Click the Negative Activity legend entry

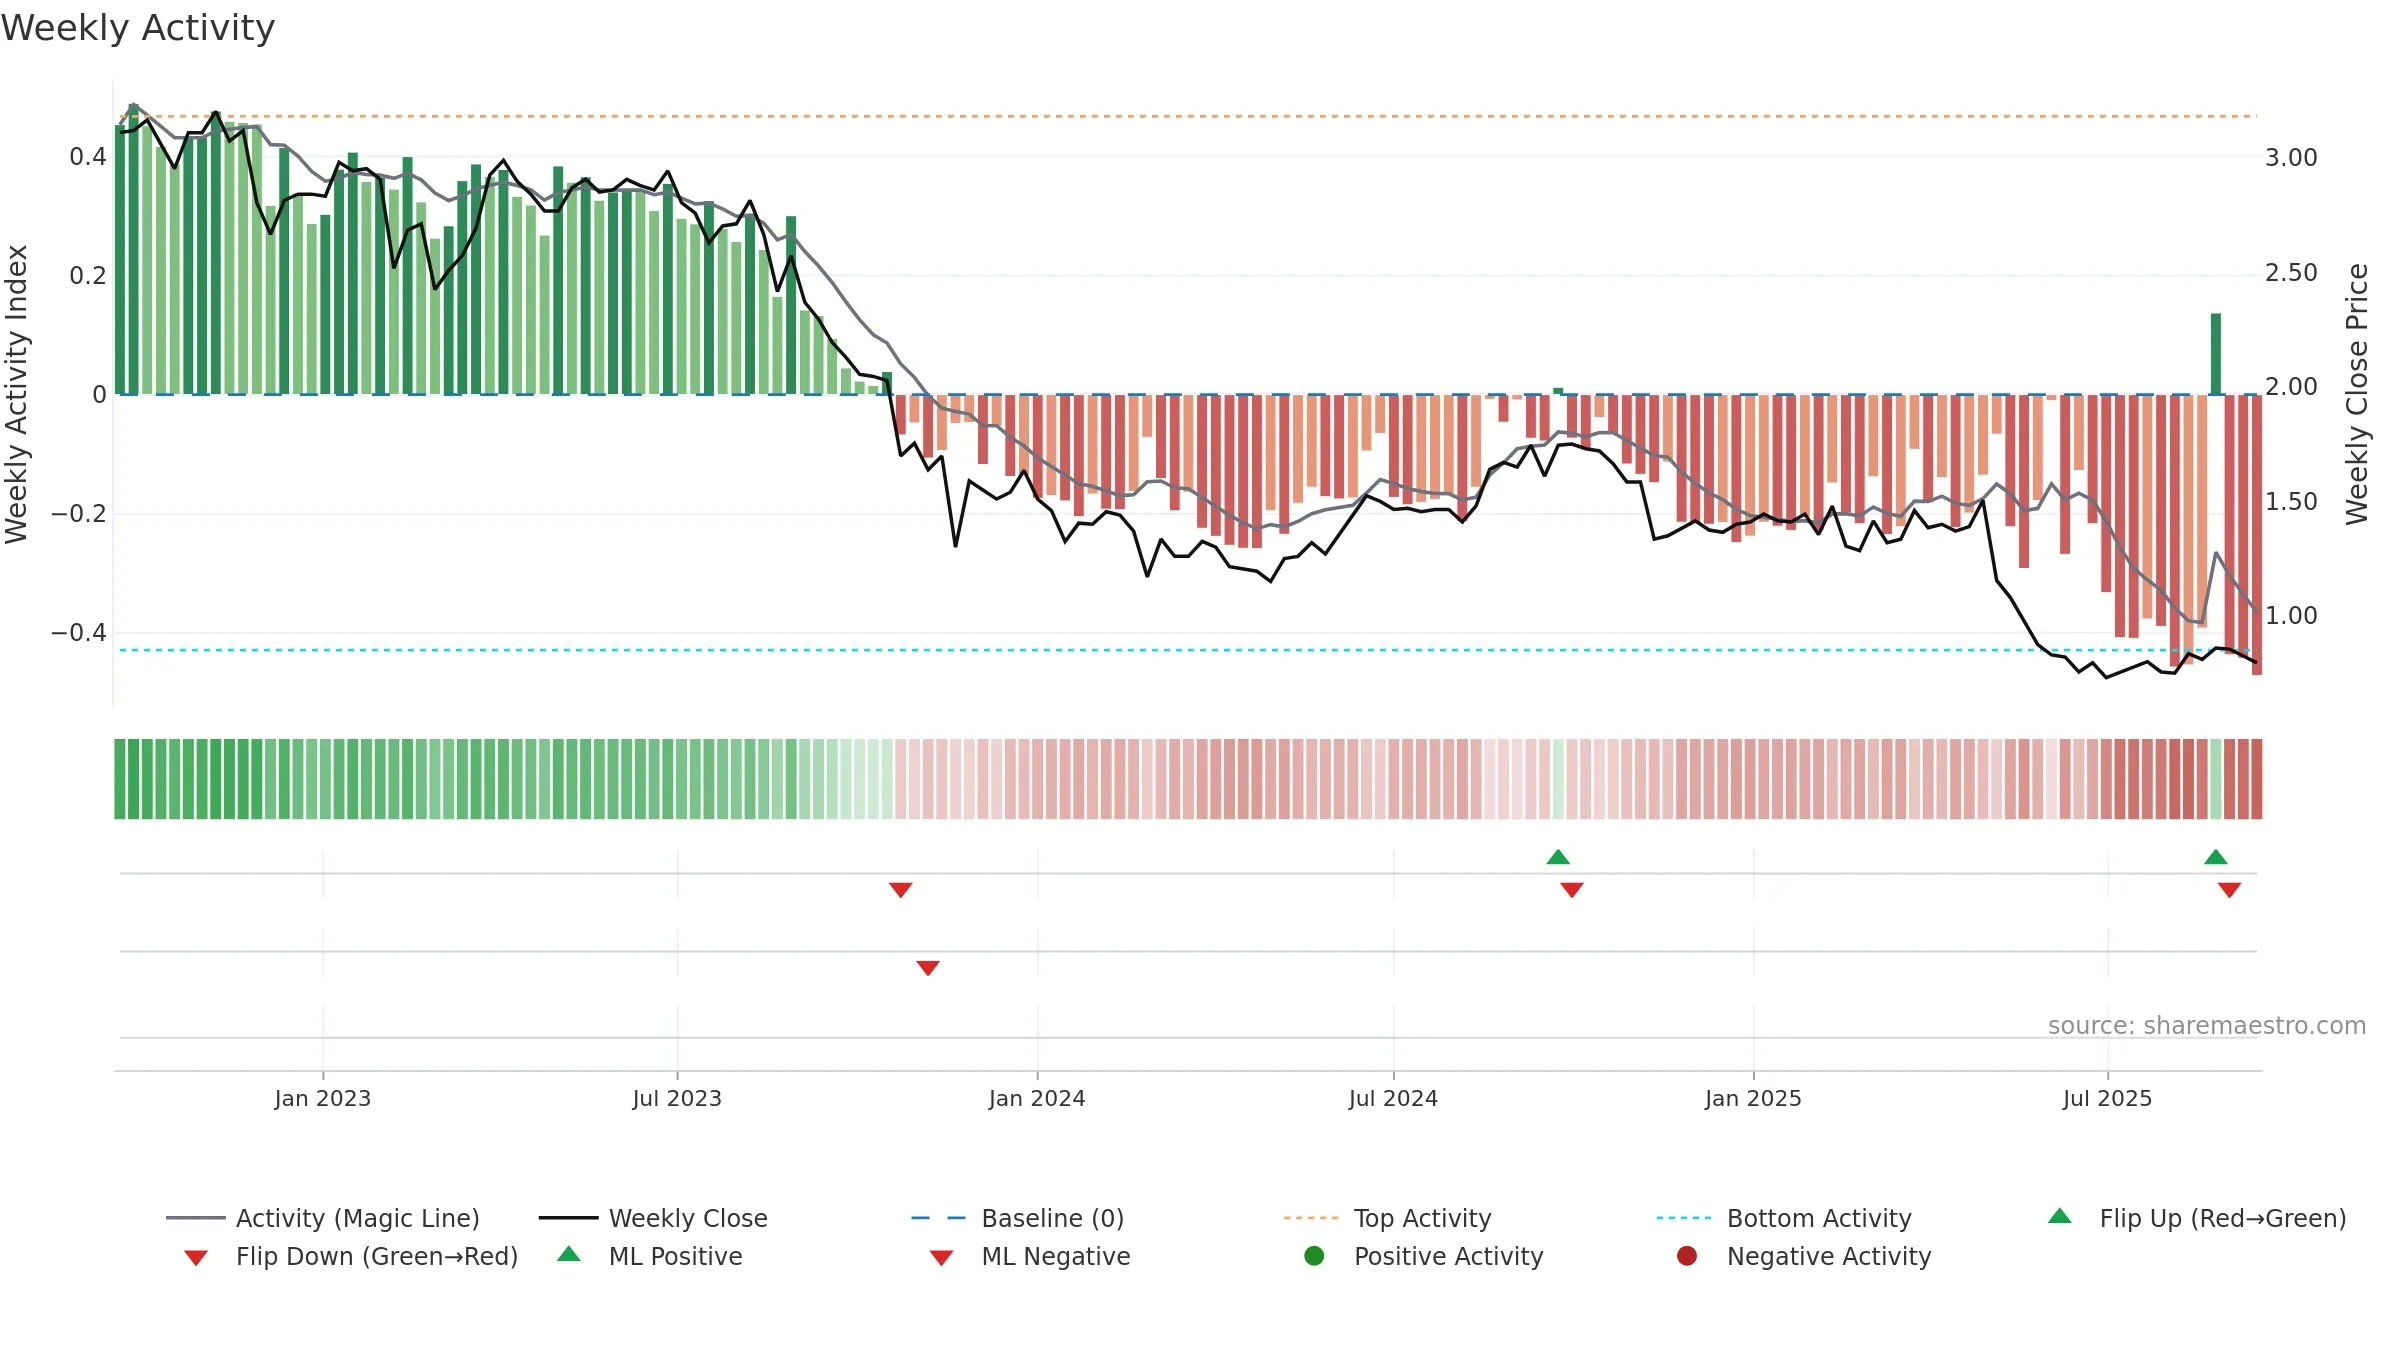(1804, 1256)
